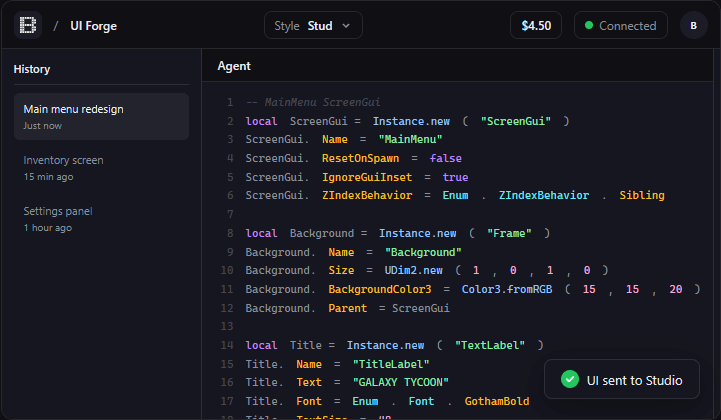Select Main menu redesign history entry
The height and width of the screenshot is (420, 721).
(x=101, y=116)
